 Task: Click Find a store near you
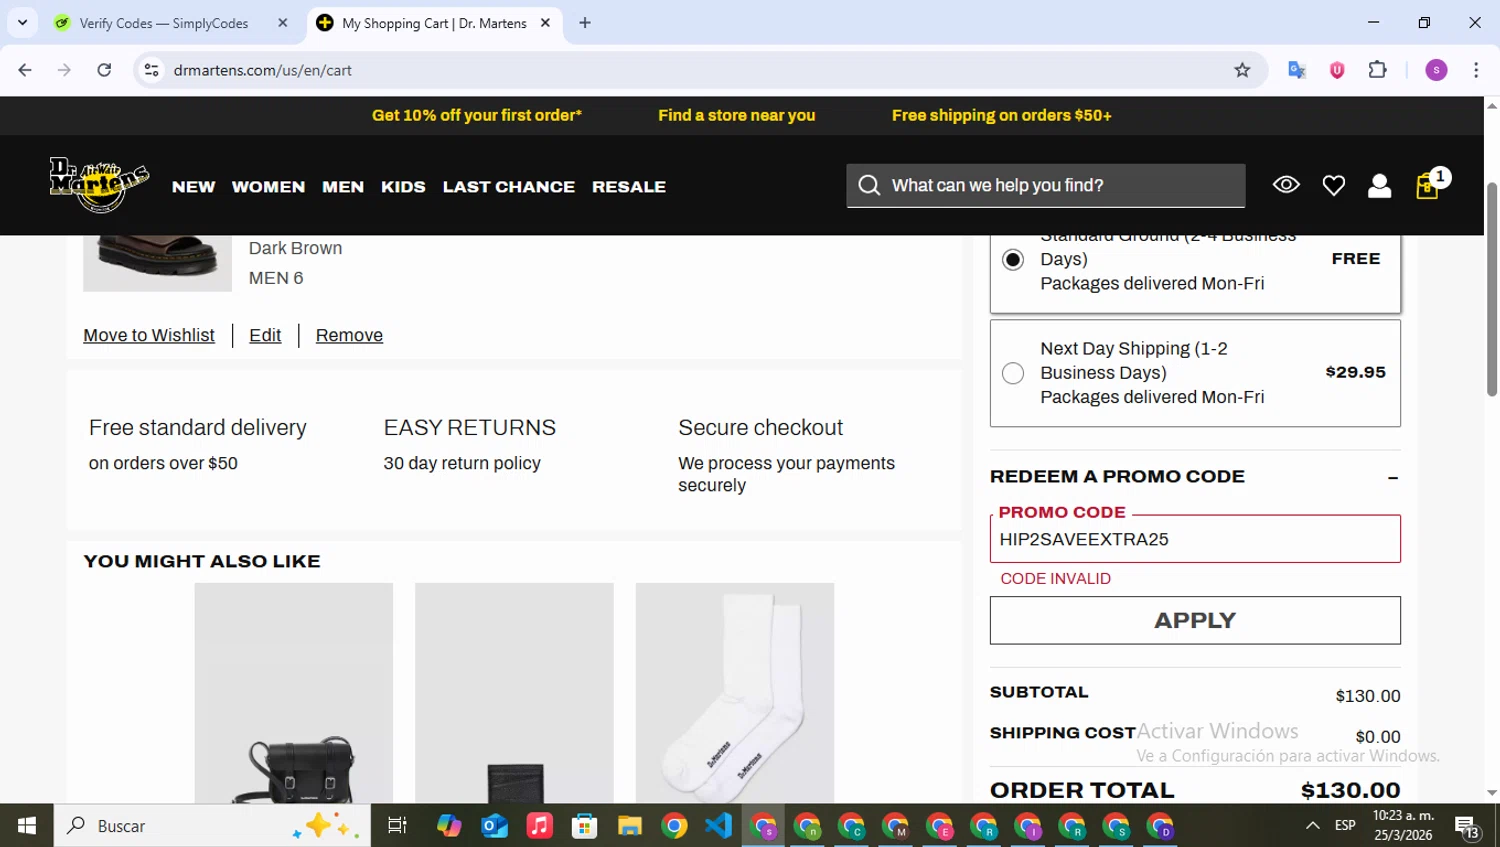737,115
